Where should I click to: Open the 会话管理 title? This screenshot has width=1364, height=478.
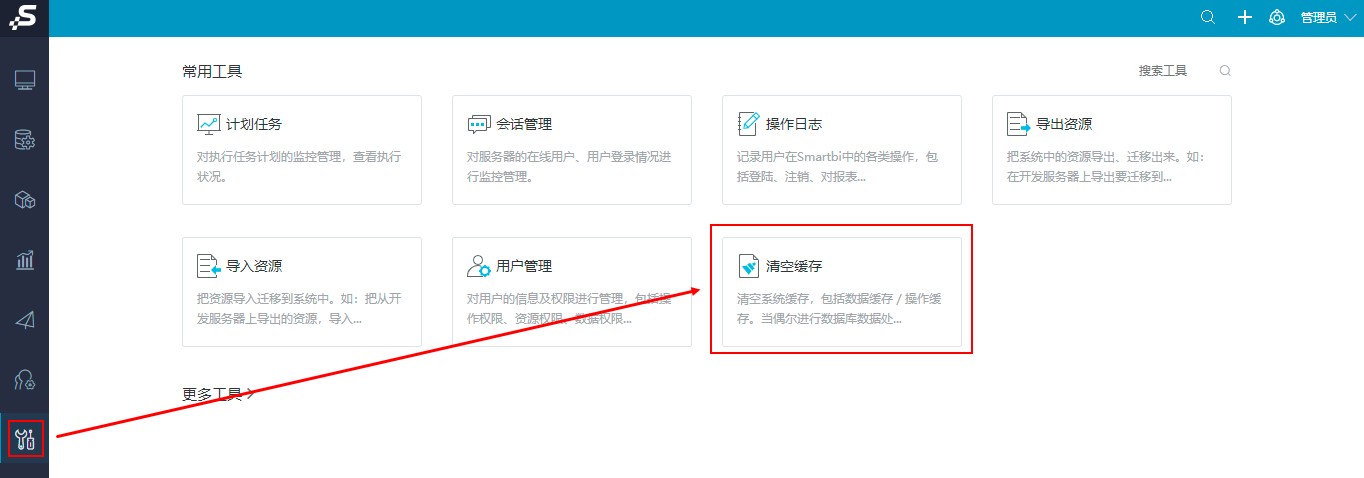coord(524,124)
